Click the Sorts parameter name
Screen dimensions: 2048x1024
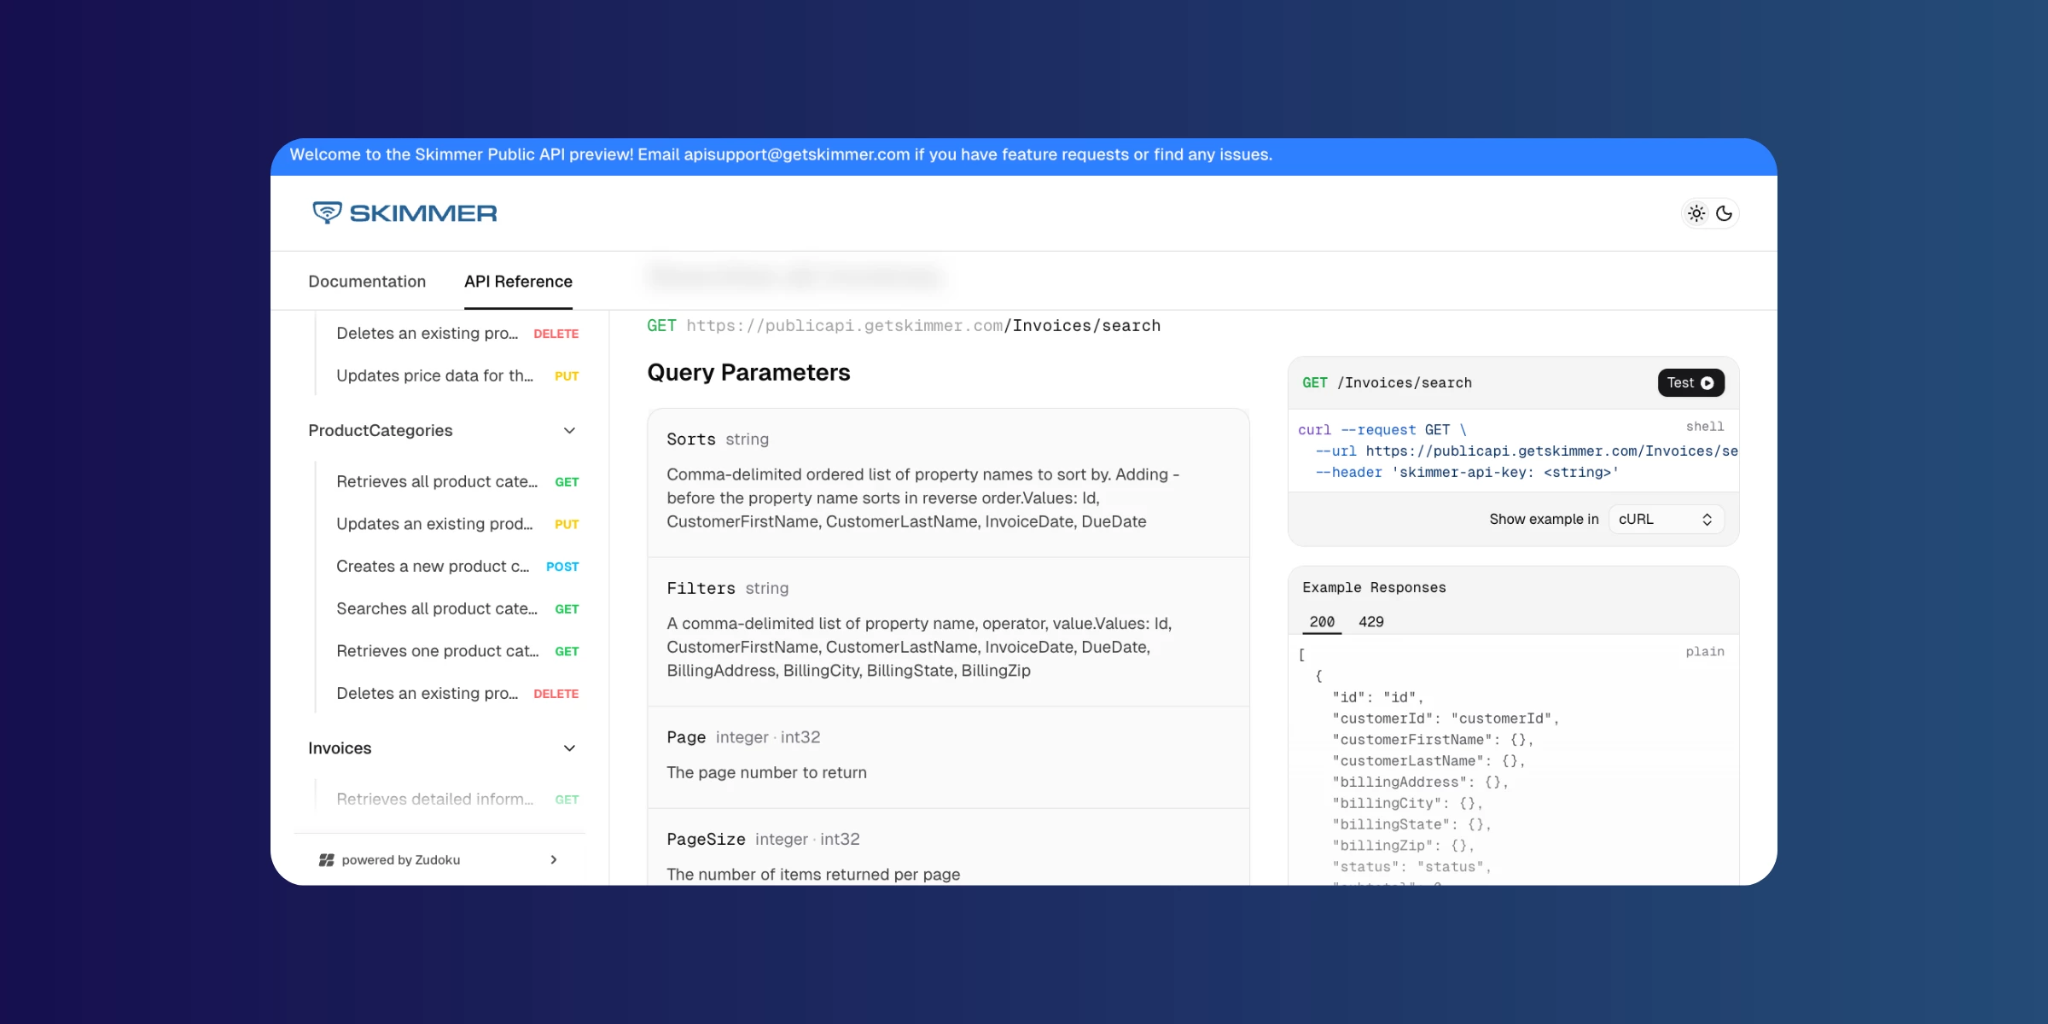click(691, 439)
